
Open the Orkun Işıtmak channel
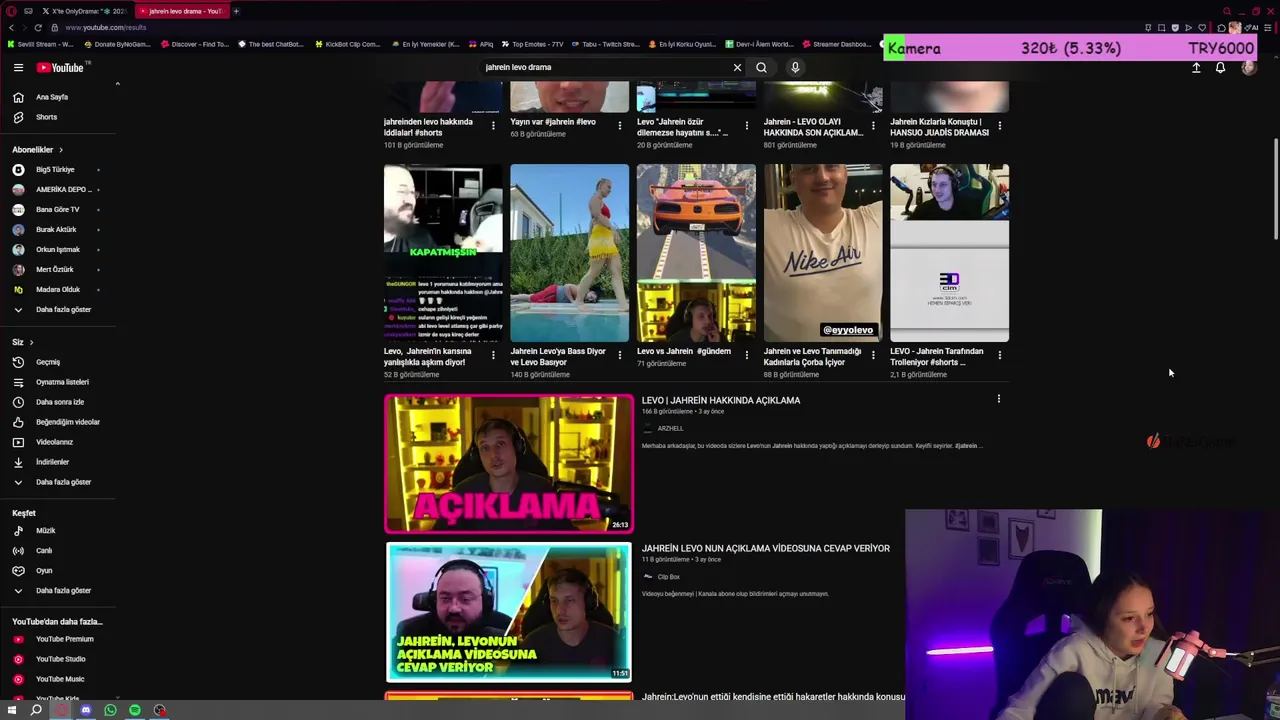tap(58, 250)
